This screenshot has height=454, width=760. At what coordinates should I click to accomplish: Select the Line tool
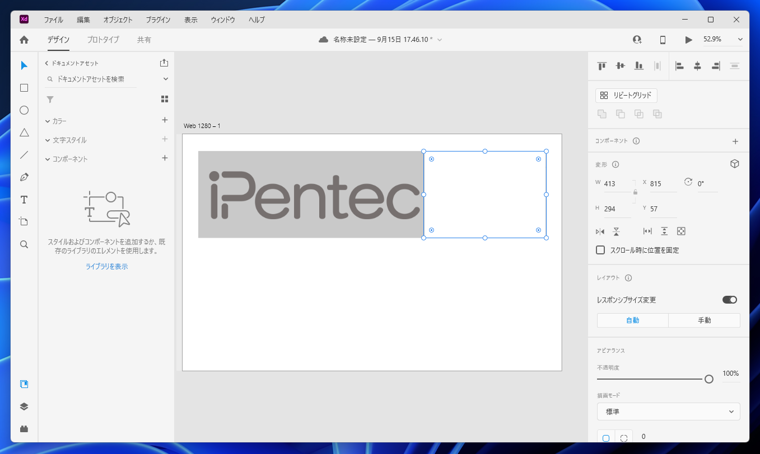pos(24,155)
